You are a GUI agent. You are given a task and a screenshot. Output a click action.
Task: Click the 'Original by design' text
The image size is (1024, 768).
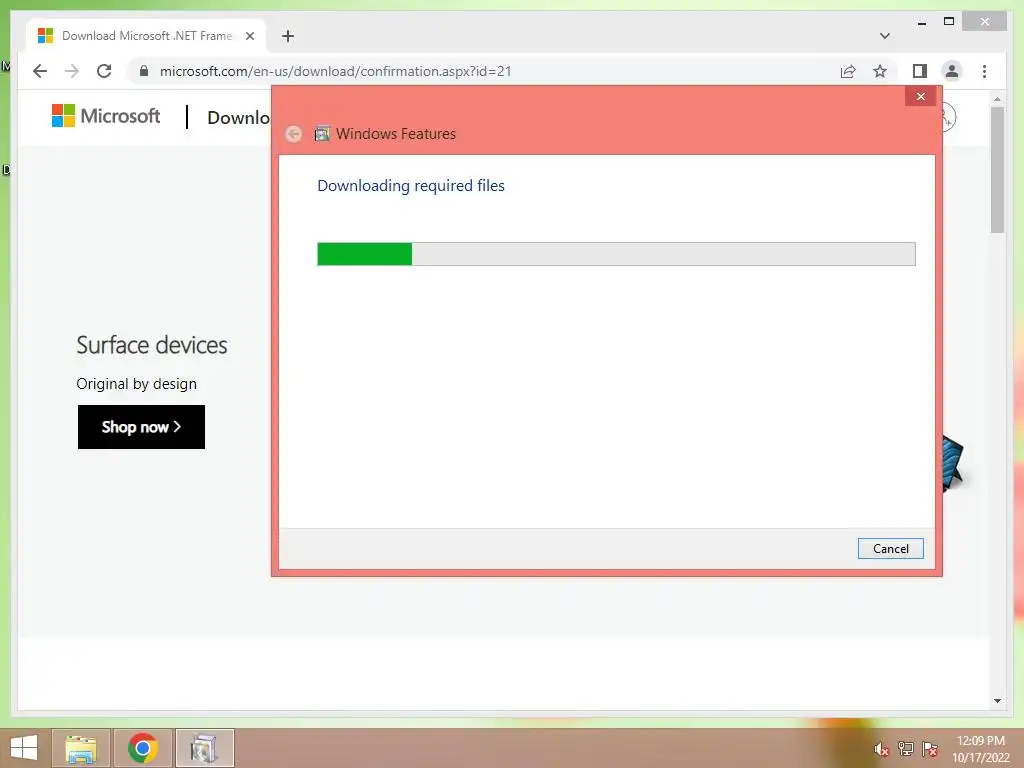[x=136, y=384]
